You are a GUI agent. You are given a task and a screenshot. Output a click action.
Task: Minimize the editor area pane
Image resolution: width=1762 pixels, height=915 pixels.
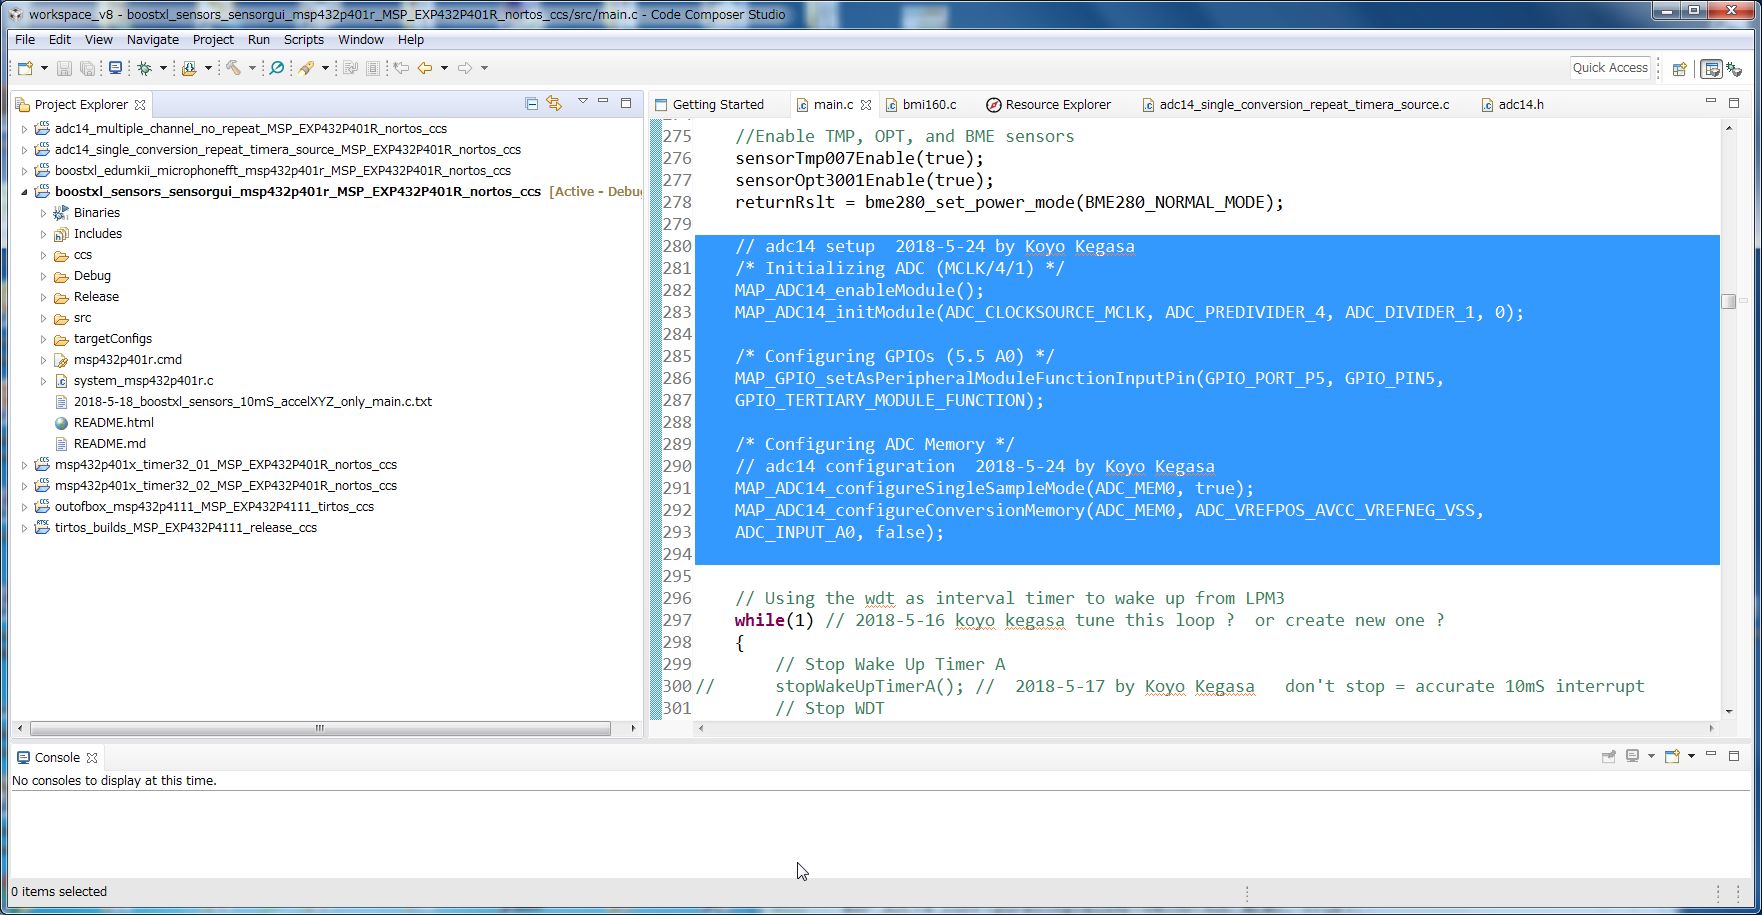coord(1711,102)
